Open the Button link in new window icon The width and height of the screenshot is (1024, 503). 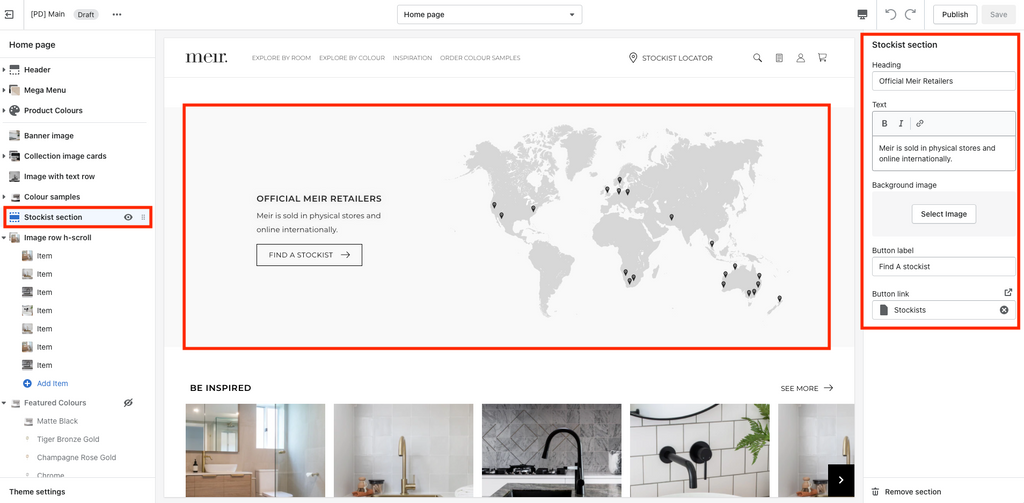tap(1008, 293)
